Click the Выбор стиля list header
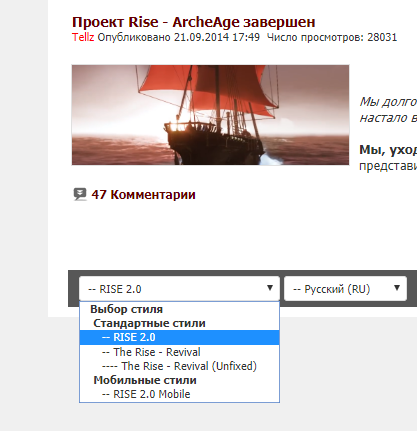 pos(127,309)
